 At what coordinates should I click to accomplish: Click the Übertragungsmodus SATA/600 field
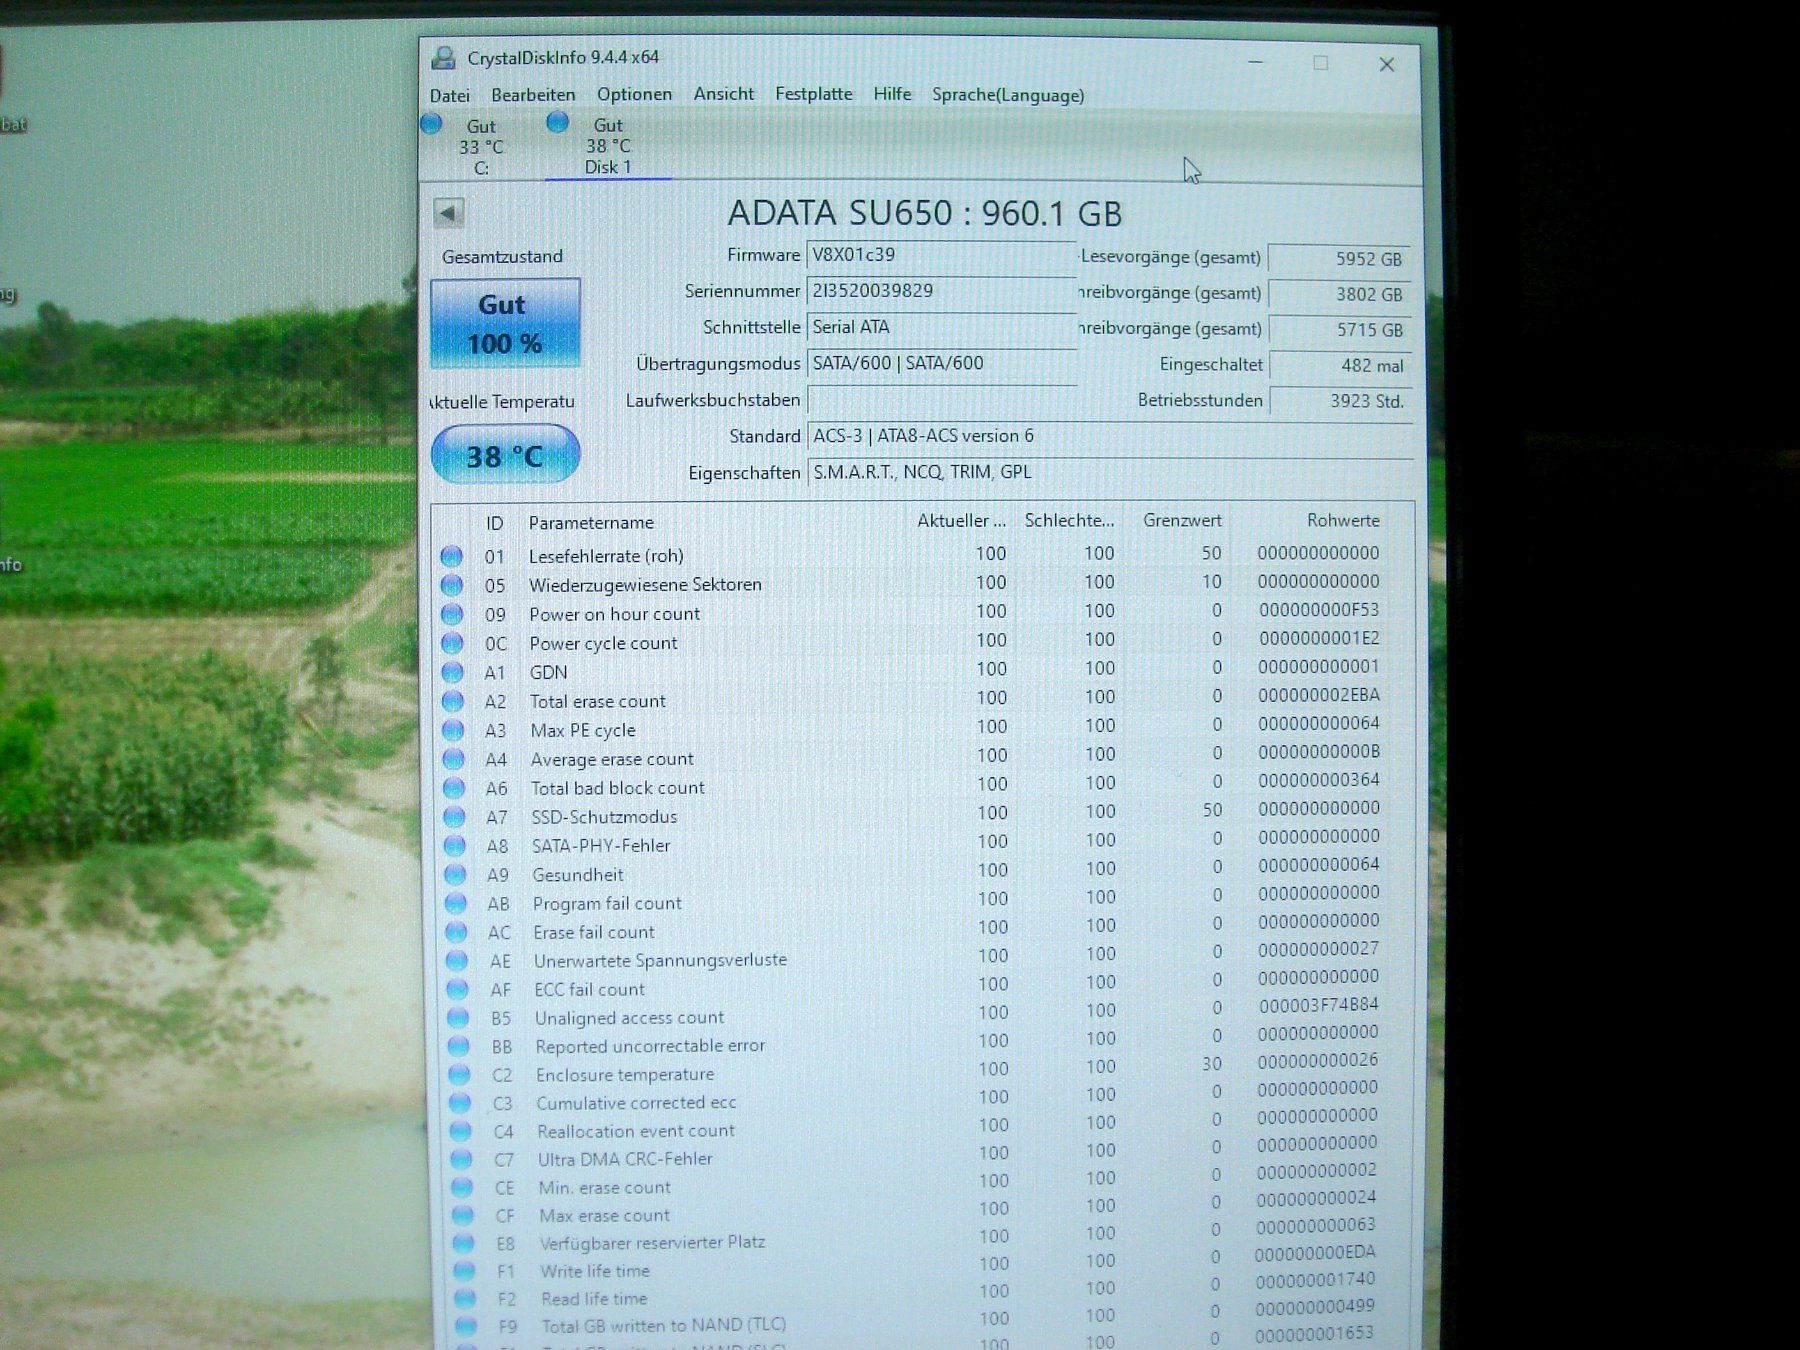point(941,363)
